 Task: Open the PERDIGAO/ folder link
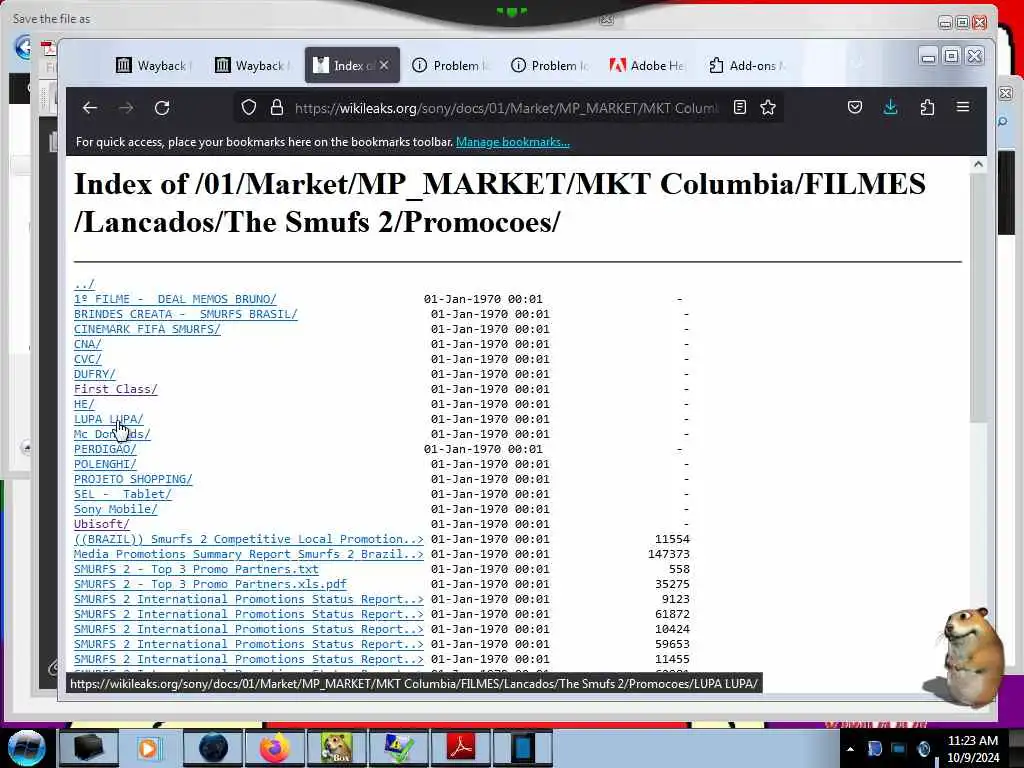point(105,449)
